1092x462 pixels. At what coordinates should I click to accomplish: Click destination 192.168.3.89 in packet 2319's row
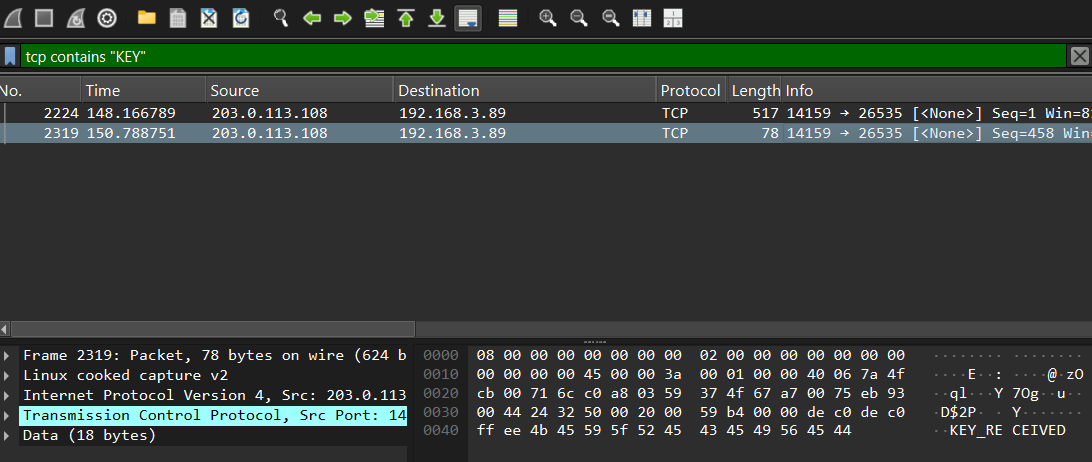[x=452, y=133]
